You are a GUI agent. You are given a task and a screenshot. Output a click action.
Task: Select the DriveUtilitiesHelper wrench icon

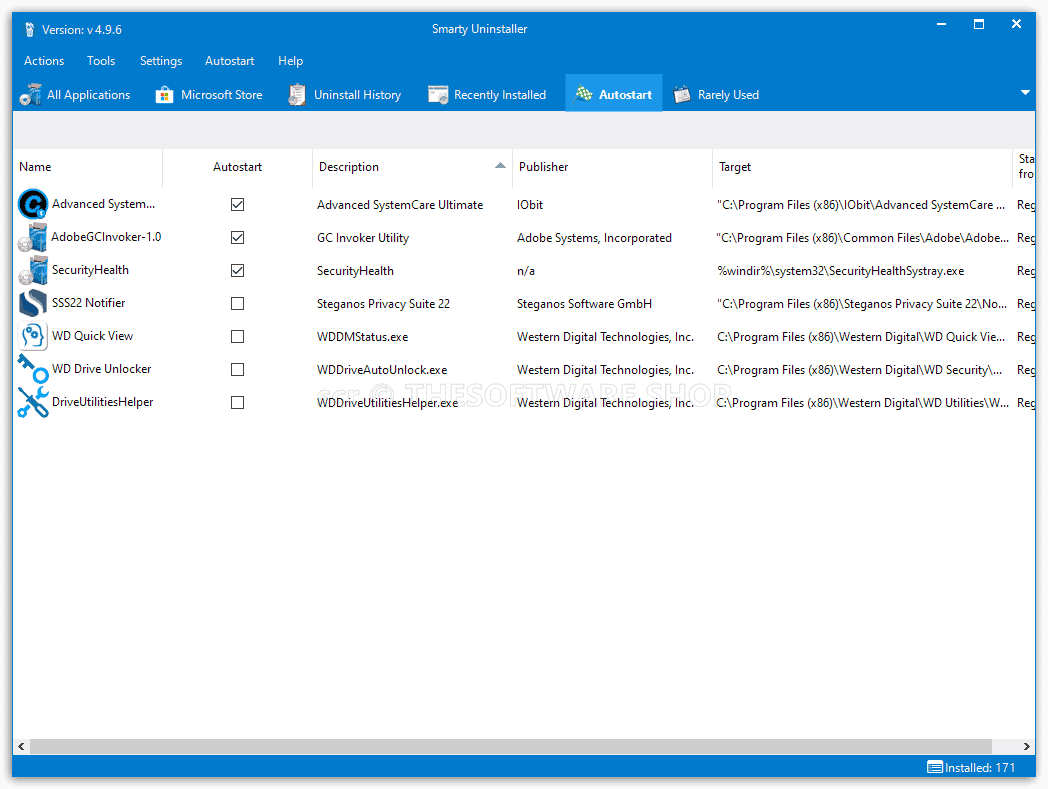33,402
